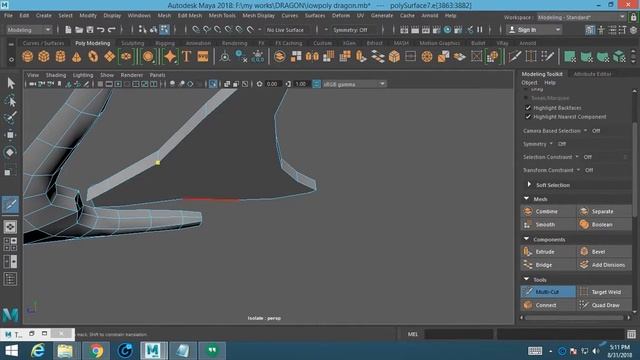The image size is (640, 360).
Task: Open Script Editor icon at bottom right
Action: (631, 334)
